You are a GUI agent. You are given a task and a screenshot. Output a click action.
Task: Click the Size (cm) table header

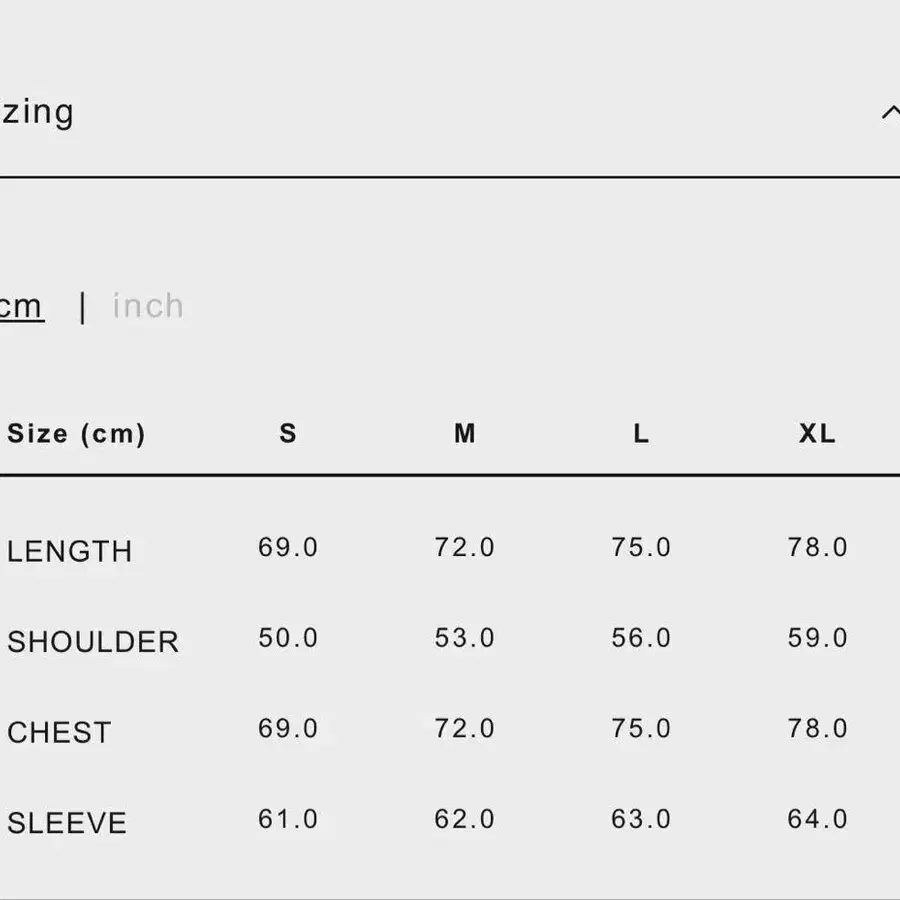click(x=76, y=434)
